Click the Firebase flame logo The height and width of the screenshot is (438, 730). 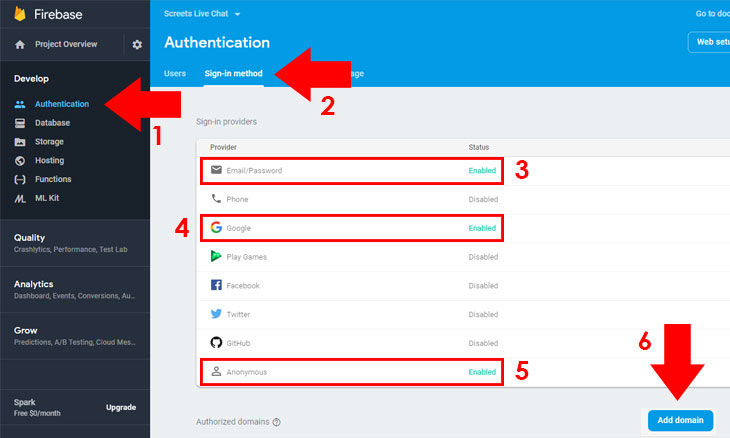coord(20,13)
